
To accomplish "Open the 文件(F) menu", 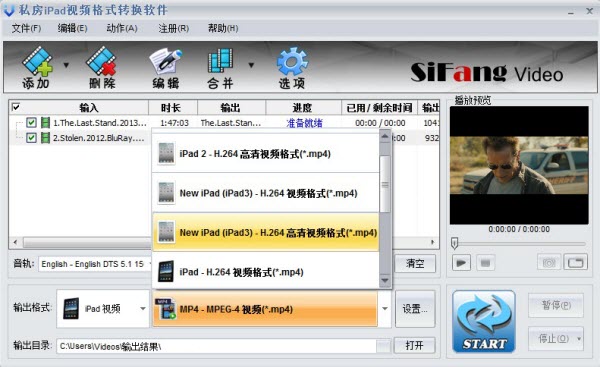I will click(26, 28).
